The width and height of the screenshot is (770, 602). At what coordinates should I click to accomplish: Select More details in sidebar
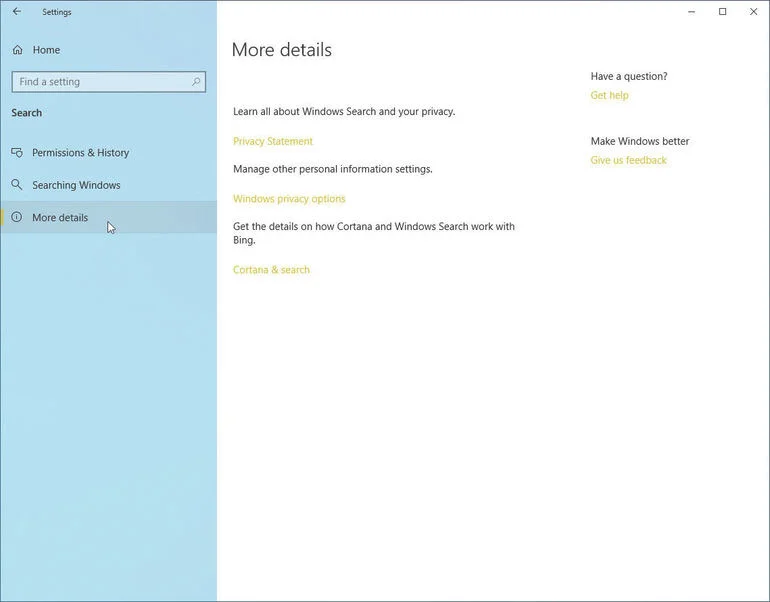[109, 217]
